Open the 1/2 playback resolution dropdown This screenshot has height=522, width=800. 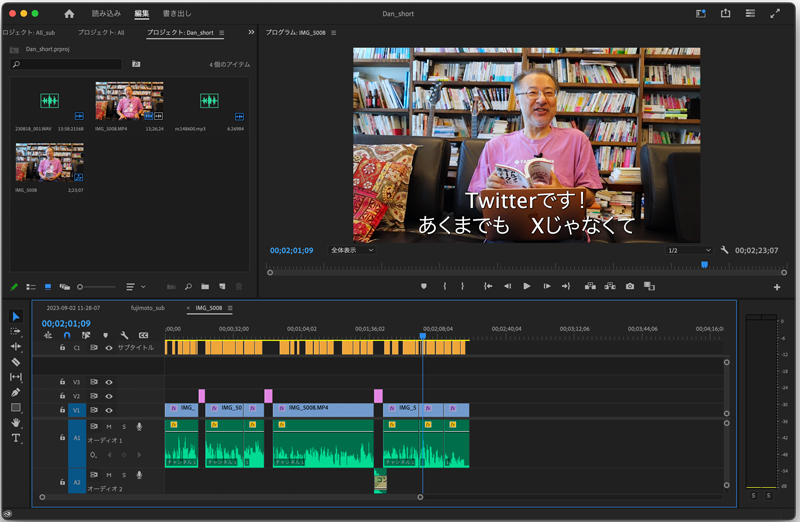tap(689, 250)
